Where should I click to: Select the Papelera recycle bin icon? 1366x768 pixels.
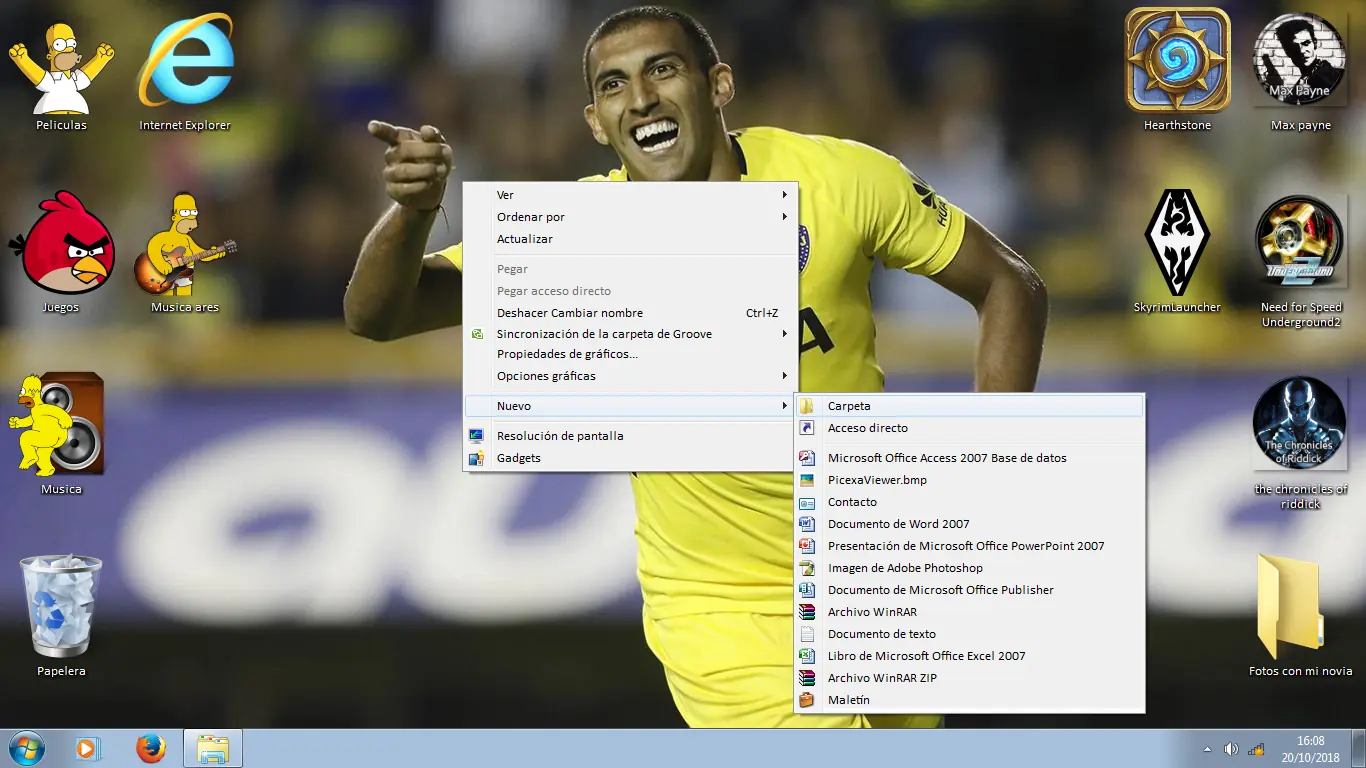61,617
